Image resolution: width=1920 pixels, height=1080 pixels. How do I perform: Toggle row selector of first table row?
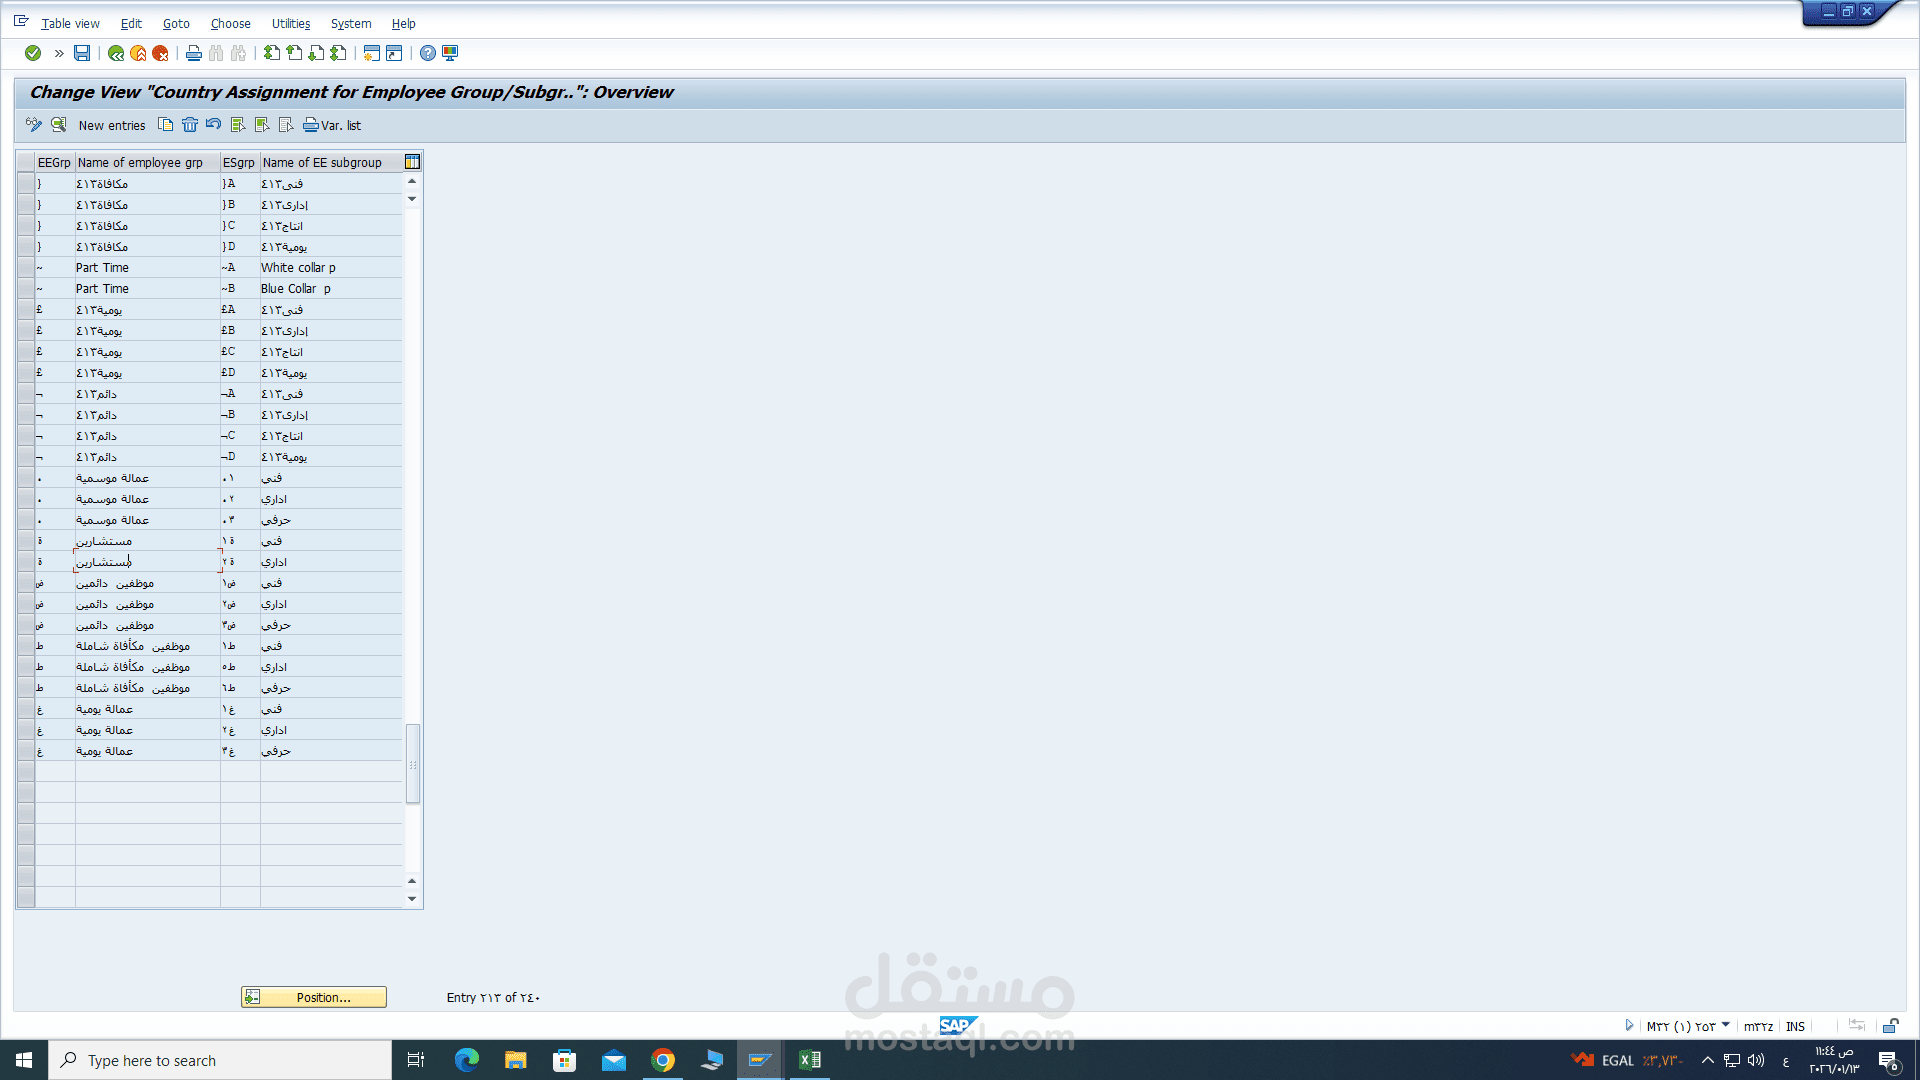point(26,184)
